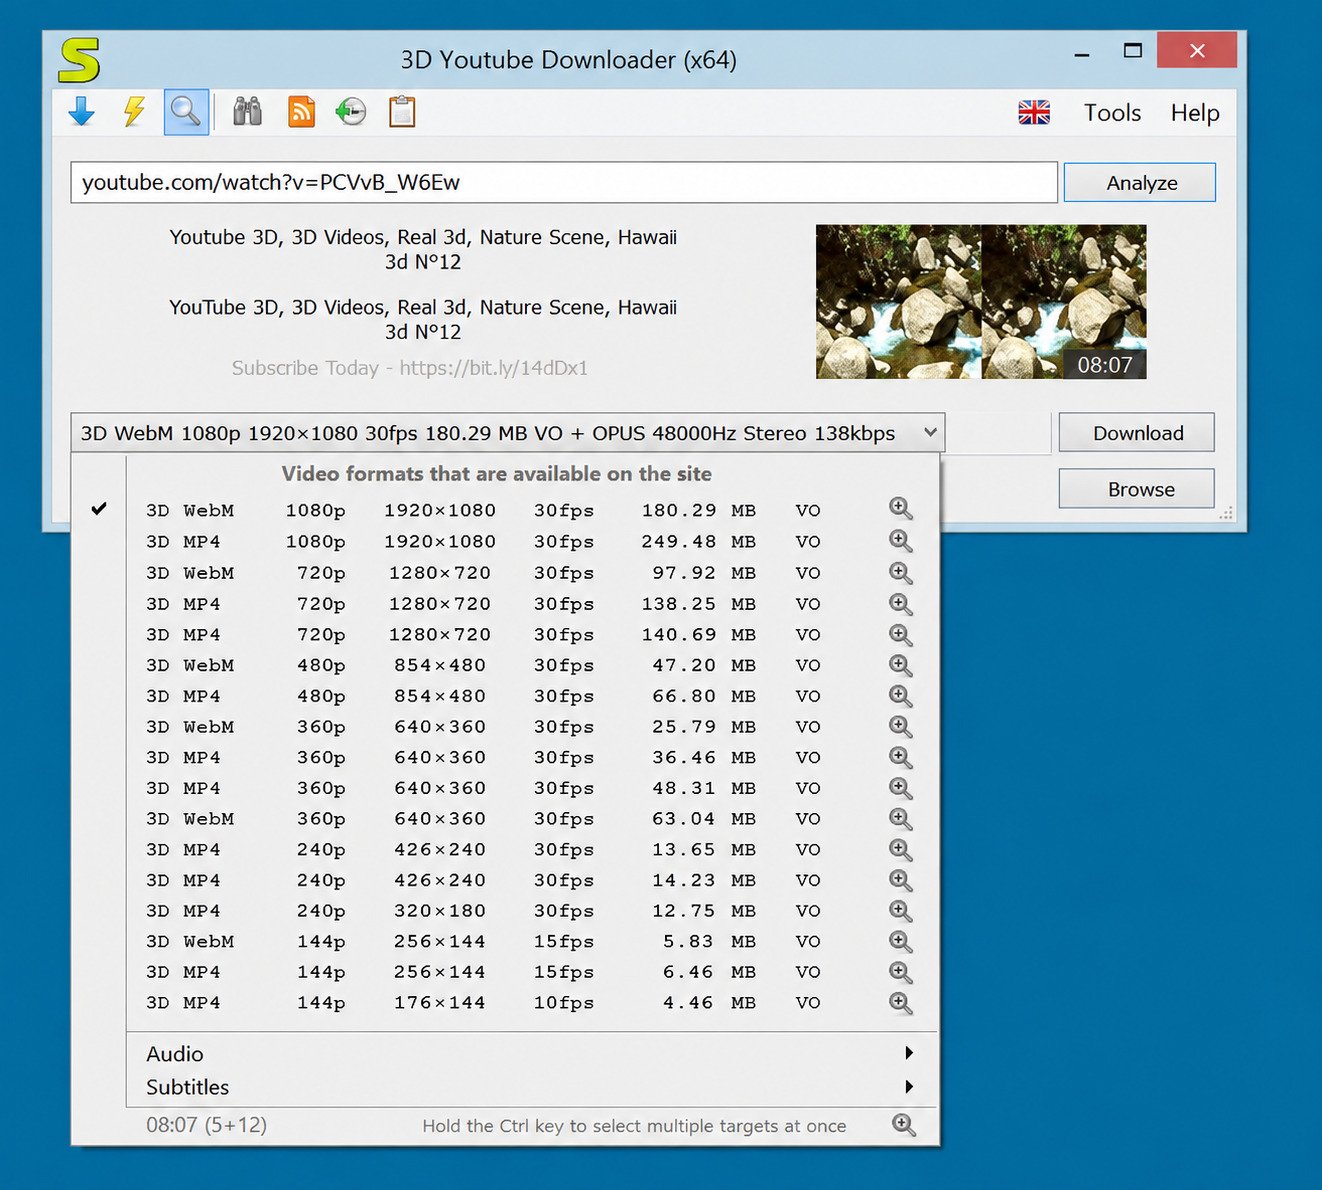Preview 3D MP4 240p 12.75 MB magnifier

point(901,911)
